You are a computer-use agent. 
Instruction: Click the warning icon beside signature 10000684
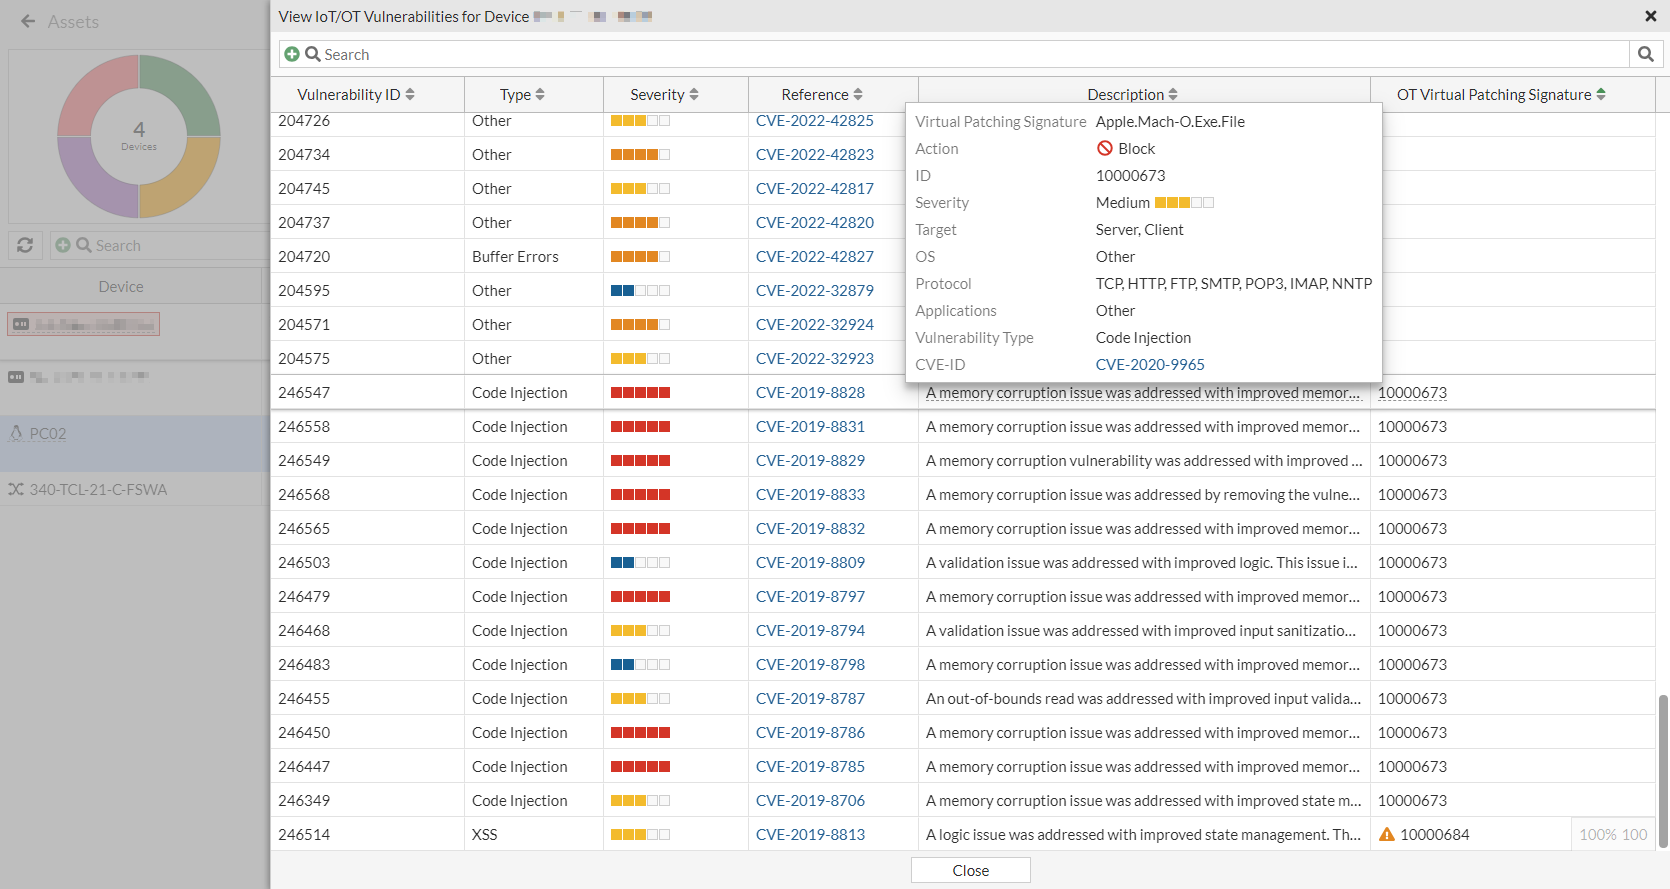tap(1387, 834)
